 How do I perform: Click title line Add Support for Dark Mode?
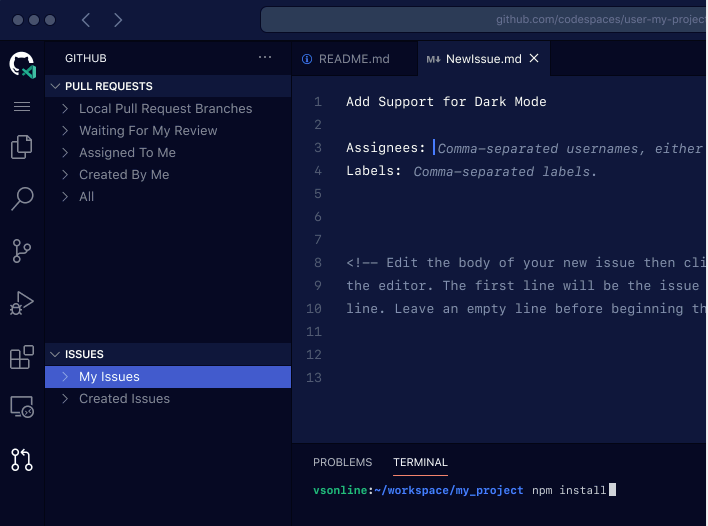(x=446, y=102)
